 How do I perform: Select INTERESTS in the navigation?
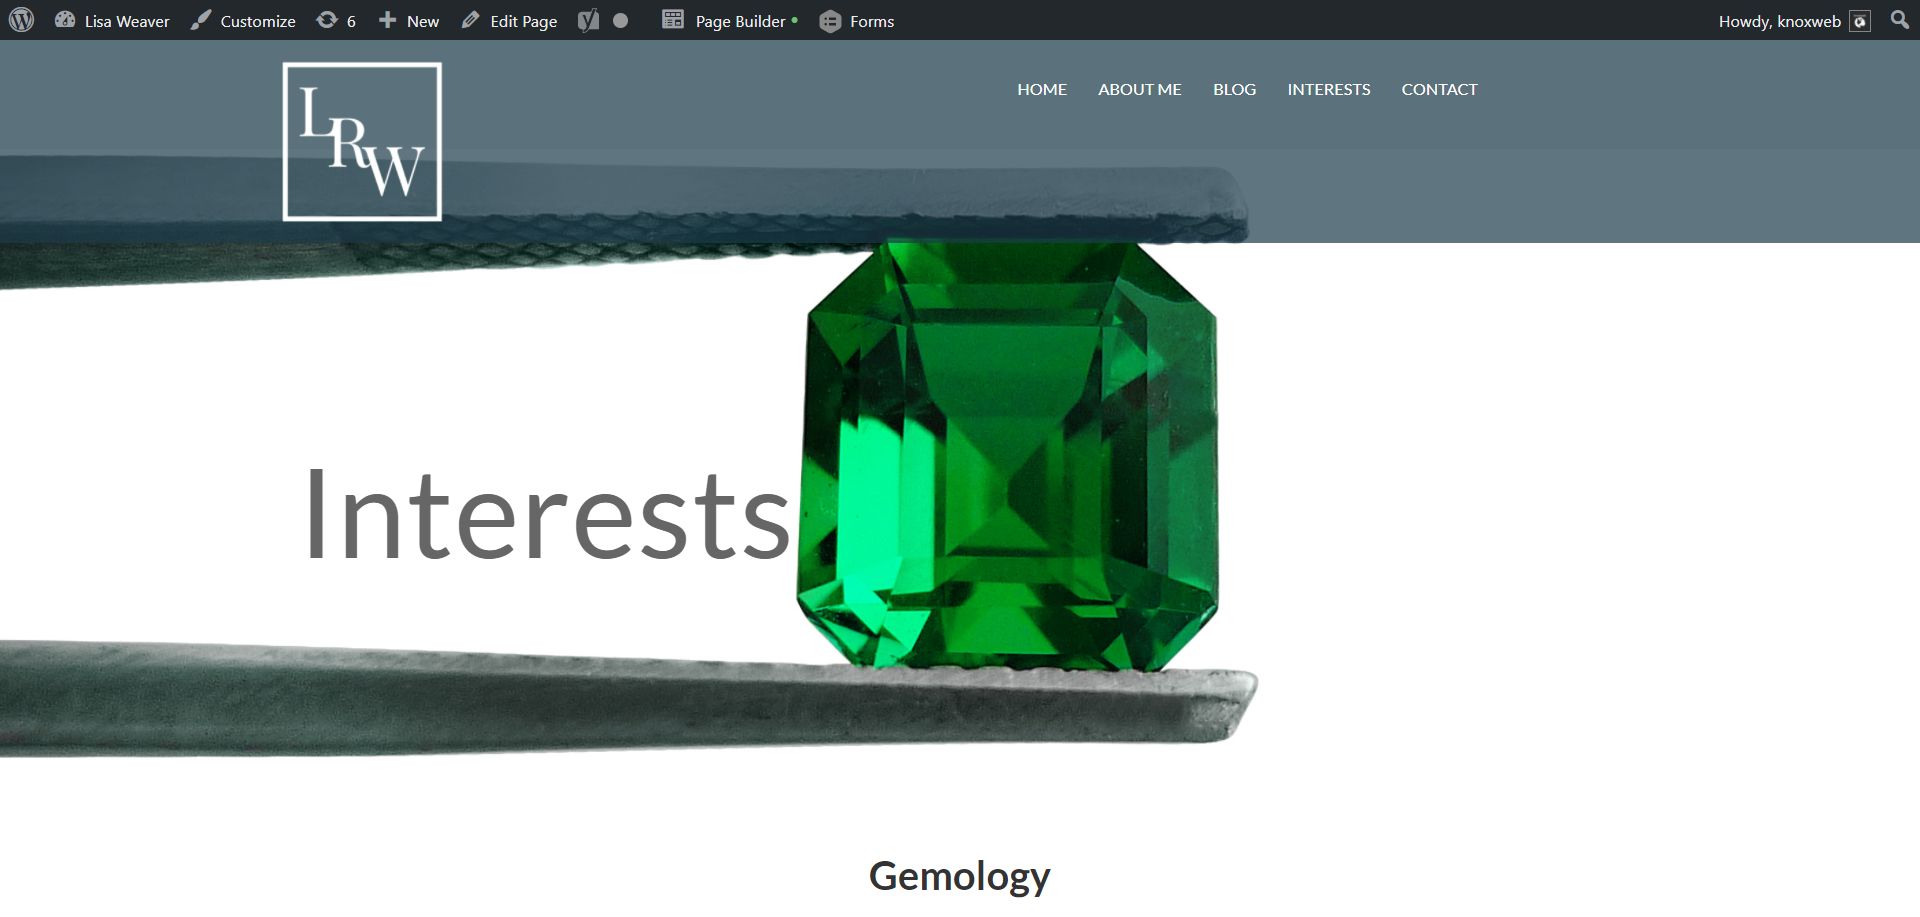[x=1329, y=89]
